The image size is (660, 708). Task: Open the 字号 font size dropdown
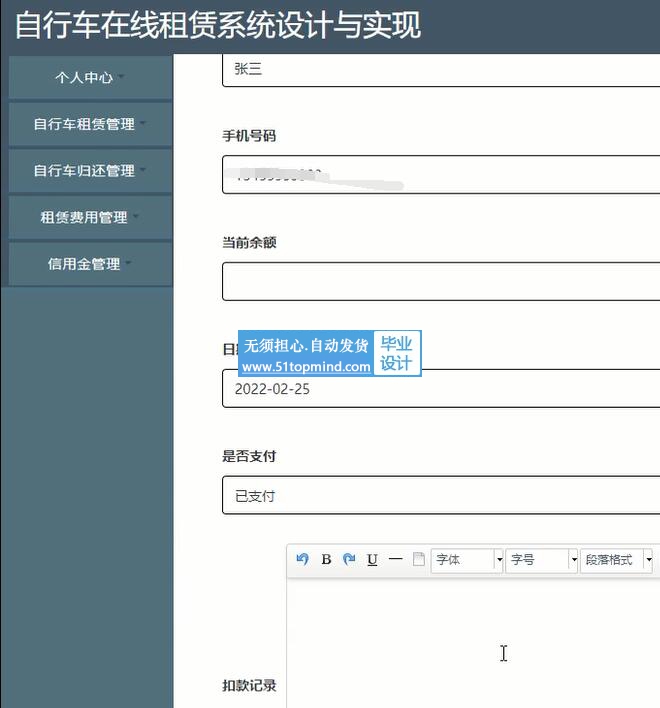(x=541, y=560)
